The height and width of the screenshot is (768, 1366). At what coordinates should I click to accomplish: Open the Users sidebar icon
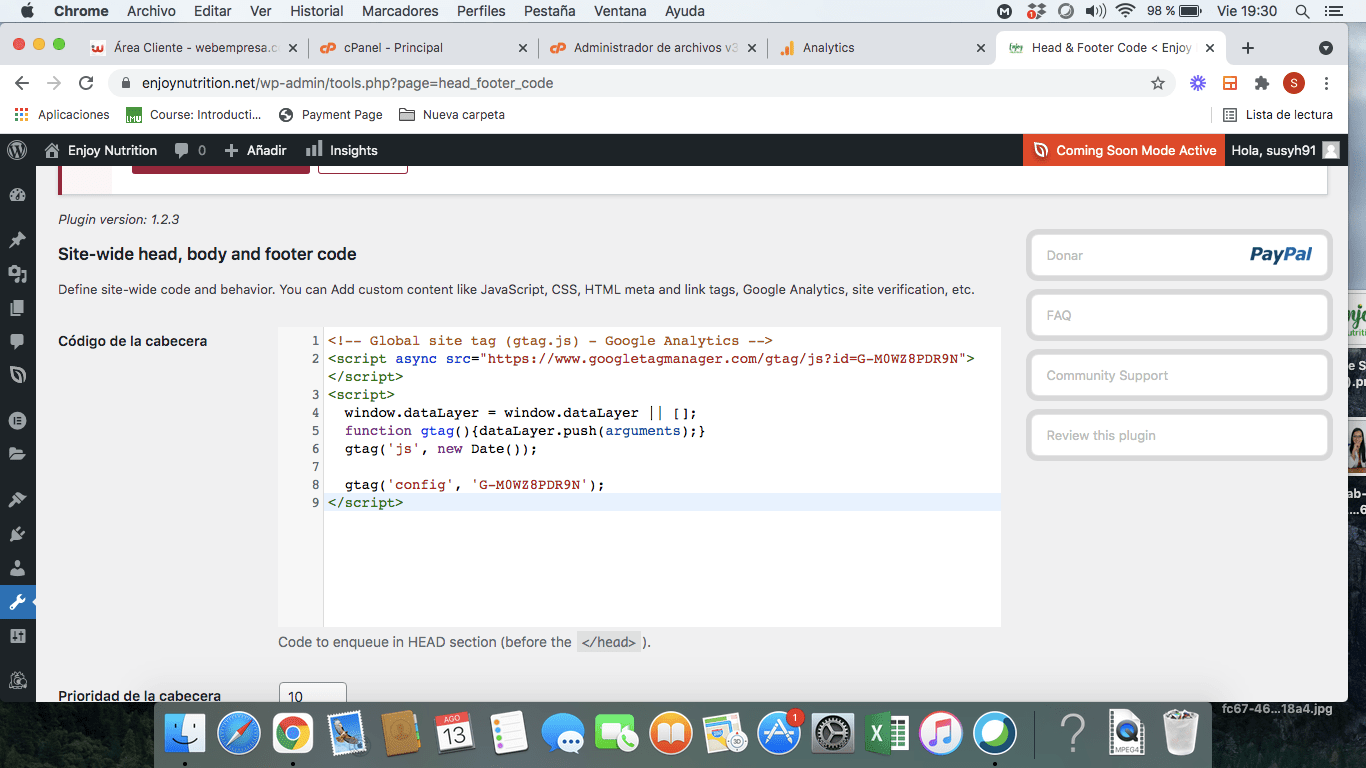pos(17,568)
